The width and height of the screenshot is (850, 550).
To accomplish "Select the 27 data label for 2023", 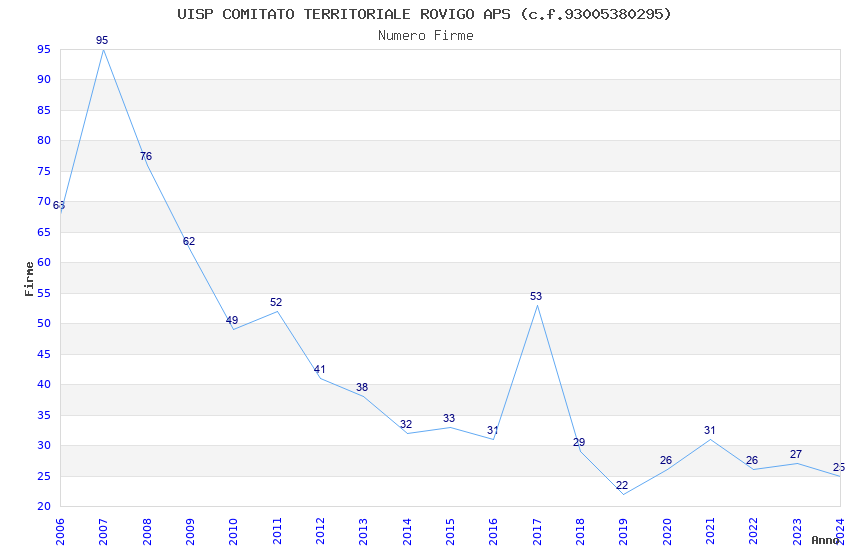I will tap(796, 454).
